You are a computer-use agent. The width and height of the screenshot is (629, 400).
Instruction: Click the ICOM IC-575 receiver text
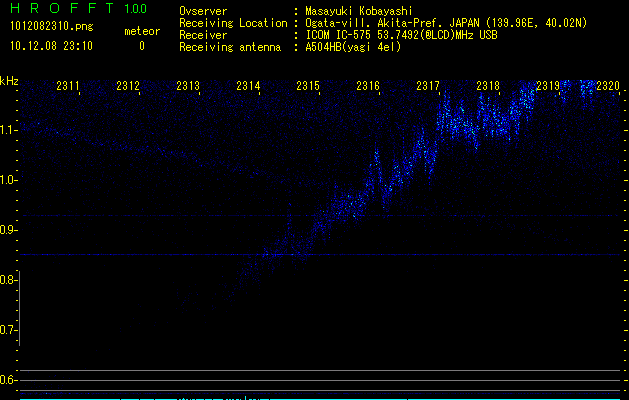(401, 35)
